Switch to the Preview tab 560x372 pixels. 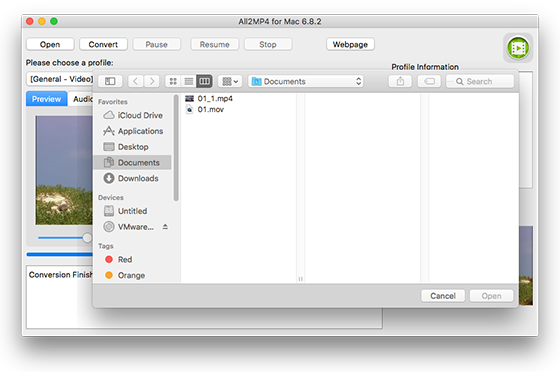click(x=46, y=99)
